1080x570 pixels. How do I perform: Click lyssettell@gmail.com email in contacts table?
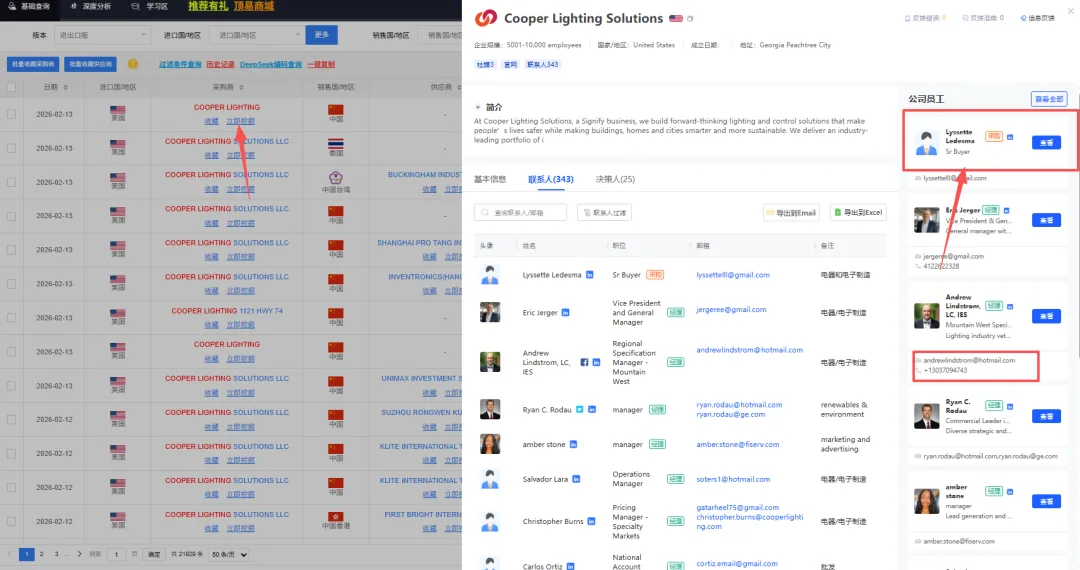733,275
